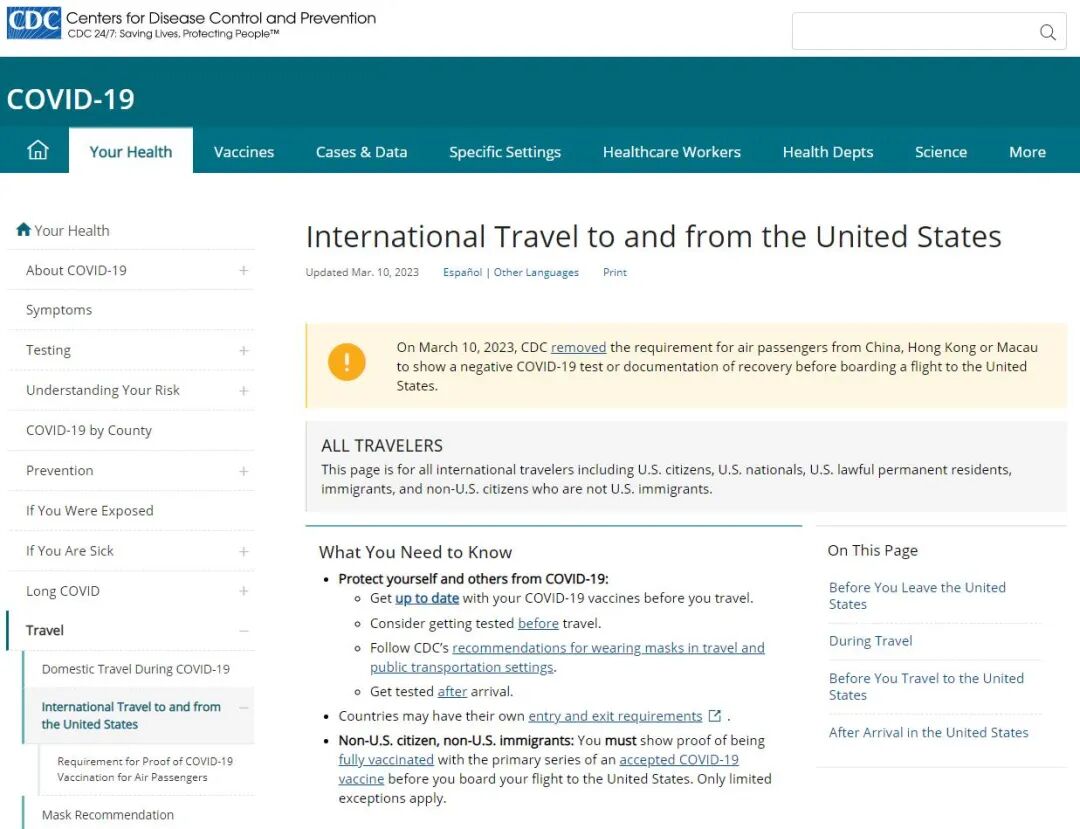Click the CDC logo
This screenshot has height=829, width=1080.
tap(33, 24)
